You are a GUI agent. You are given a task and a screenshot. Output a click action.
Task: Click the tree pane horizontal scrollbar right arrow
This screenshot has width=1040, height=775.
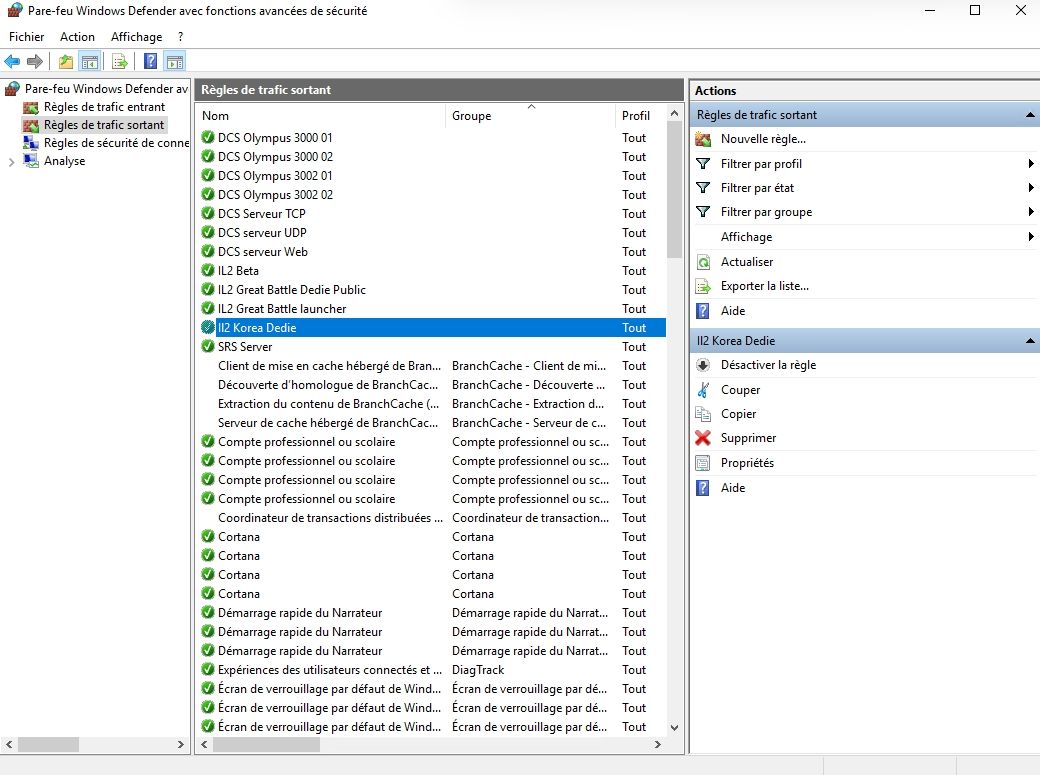tap(180, 744)
